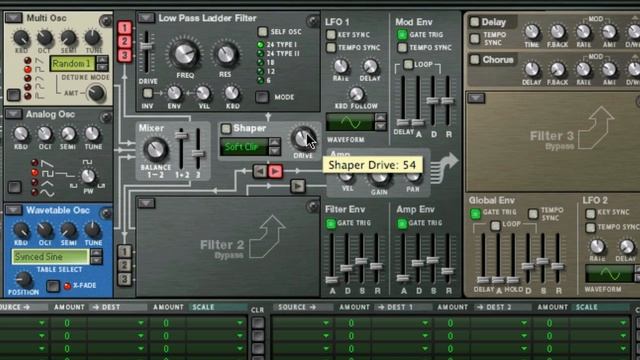Click the Filter 2 to Amp arrow button
The height and width of the screenshot is (360, 640).
[x=298, y=186]
